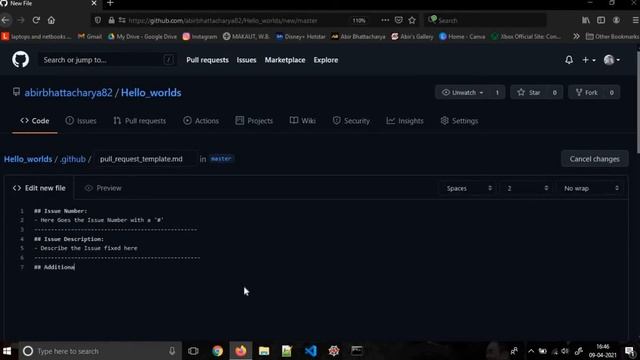Click the Firefox Search box
Screen dimensions: 640x360
click(485, 20)
